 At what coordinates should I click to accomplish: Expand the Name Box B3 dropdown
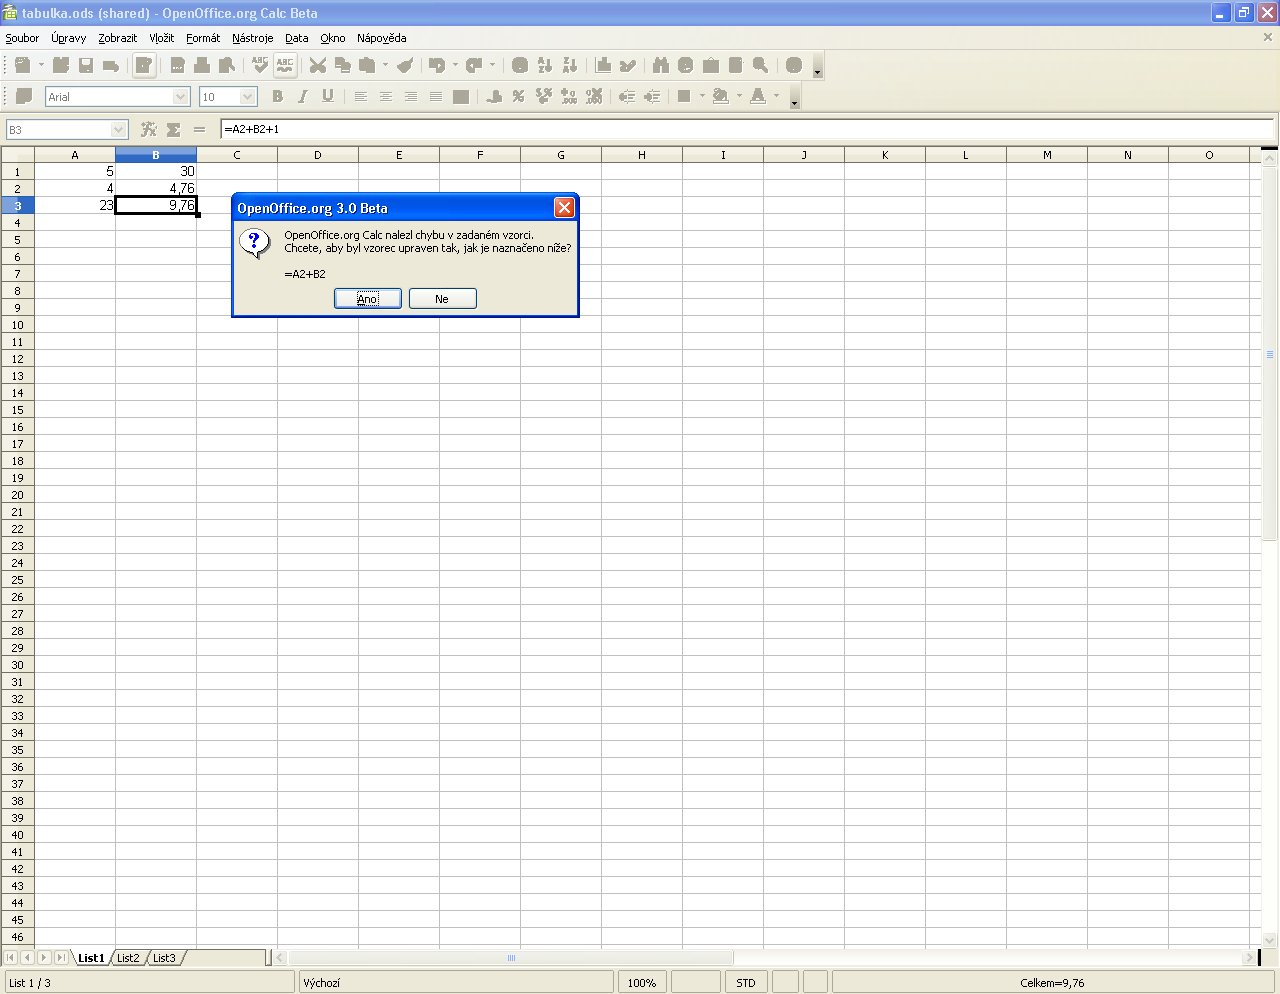119,130
